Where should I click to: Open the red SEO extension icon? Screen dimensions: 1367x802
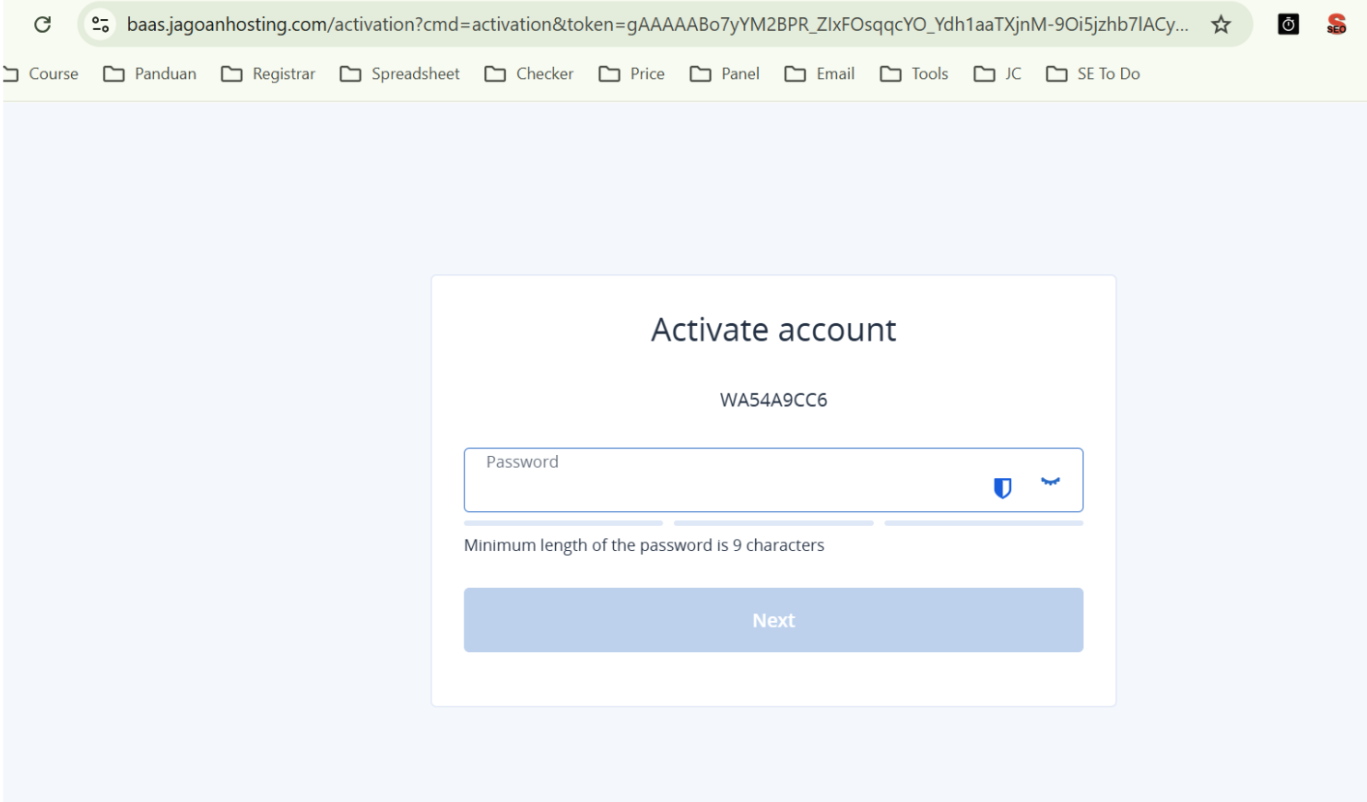1336,25
